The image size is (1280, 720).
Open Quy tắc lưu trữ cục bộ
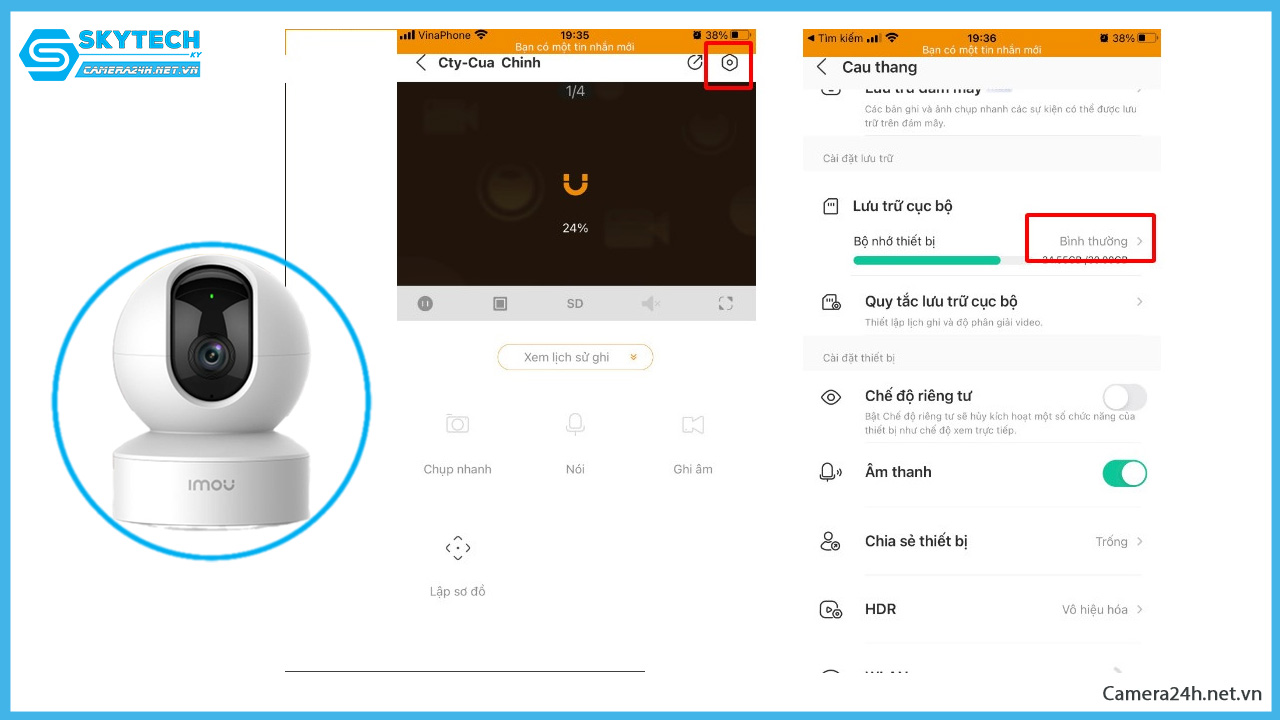(x=980, y=302)
